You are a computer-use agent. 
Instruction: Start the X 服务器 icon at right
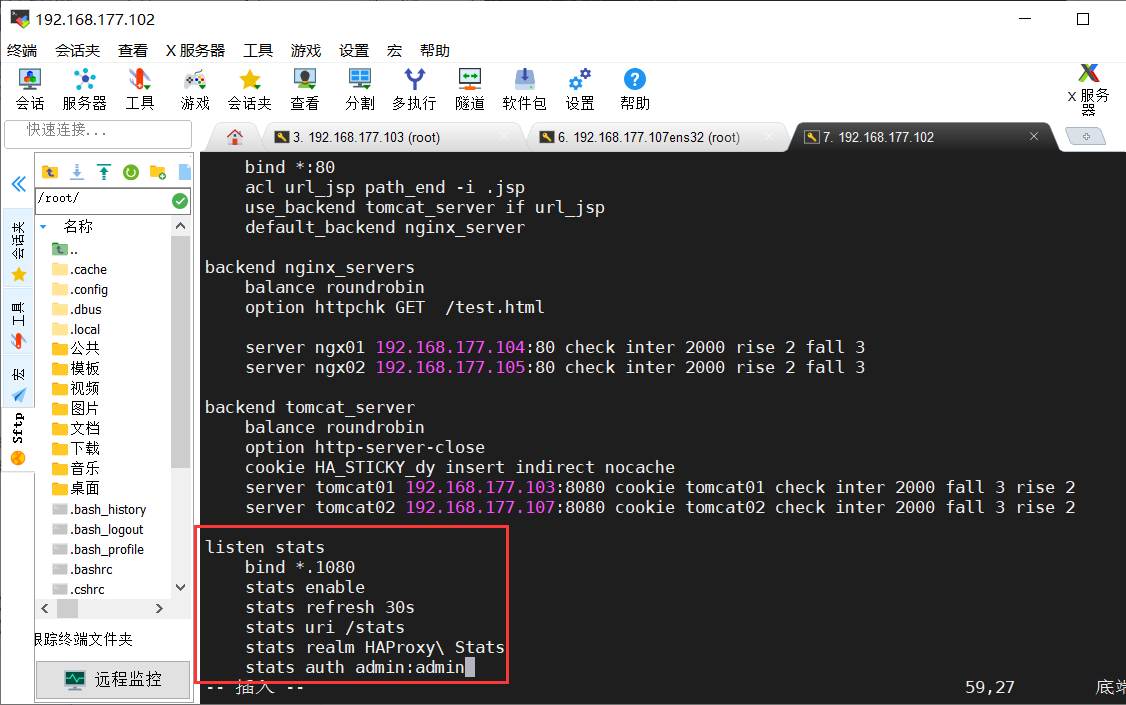pyautogui.click(x=1089, y=89)
